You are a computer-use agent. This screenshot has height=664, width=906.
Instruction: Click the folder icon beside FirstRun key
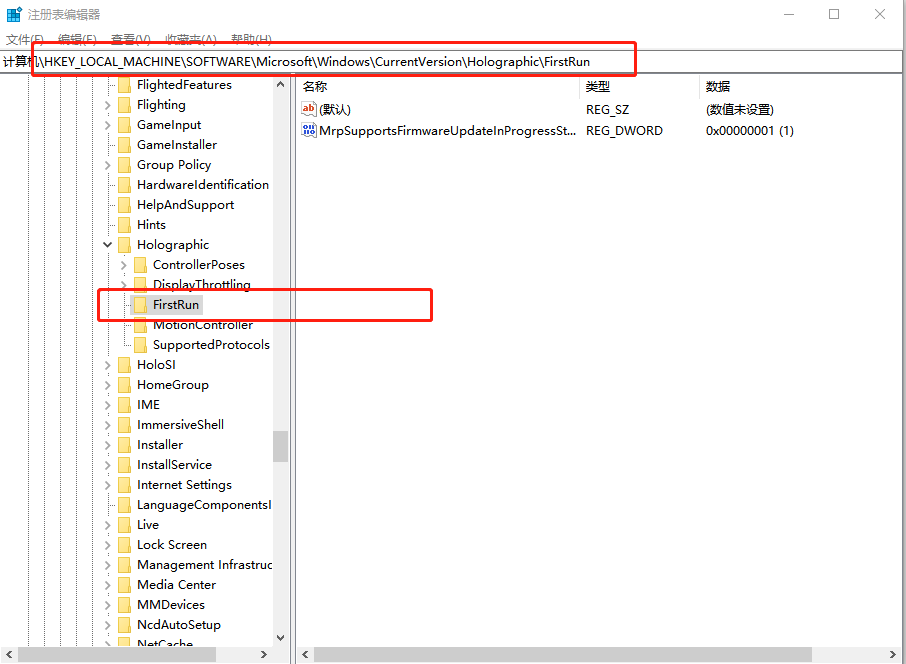[x=140, y=305]
